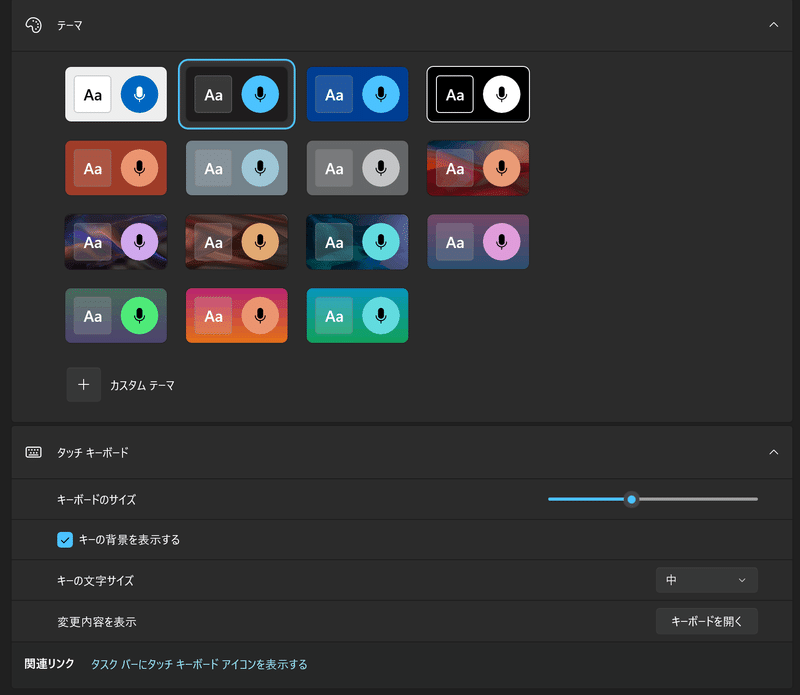Apply the pale blue-gray theme
Screen dimensions: 800x695
(237, 168)
